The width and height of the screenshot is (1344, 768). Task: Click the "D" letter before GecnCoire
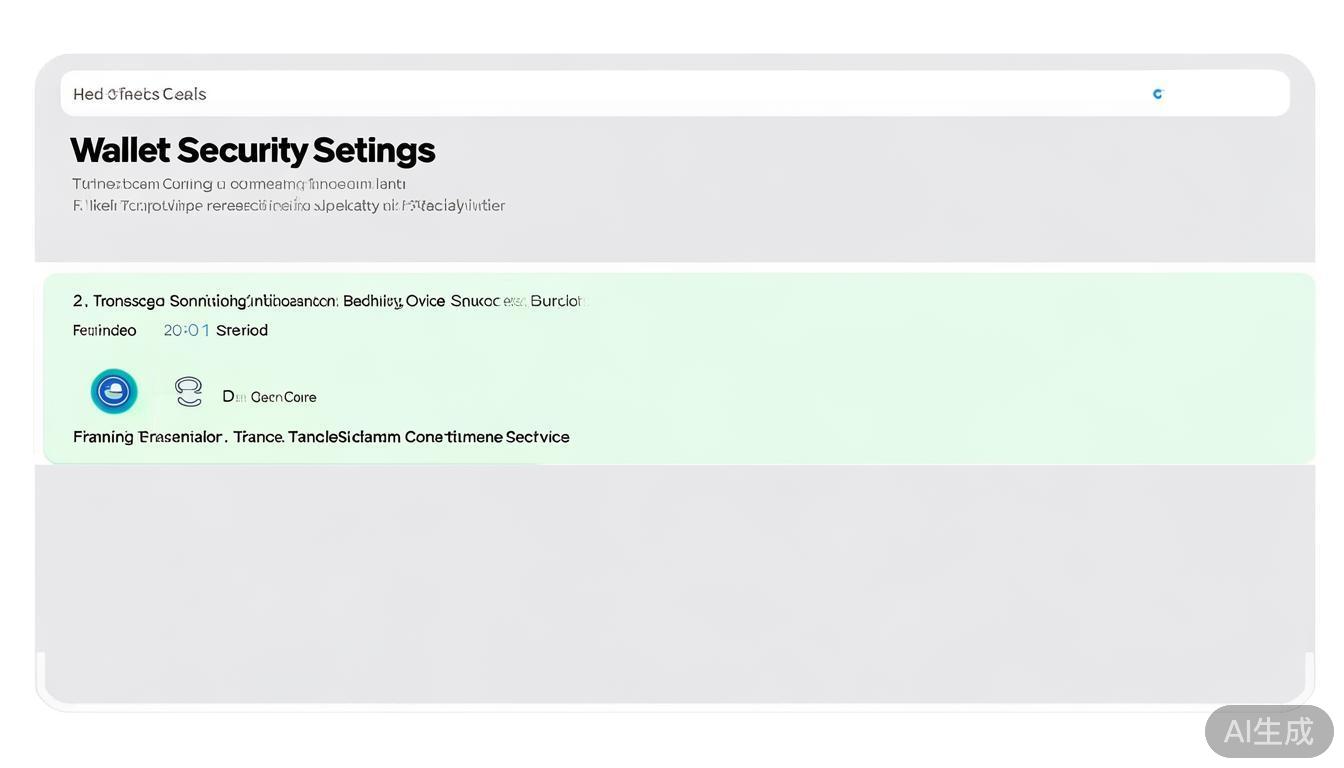[x=228, y=397]
